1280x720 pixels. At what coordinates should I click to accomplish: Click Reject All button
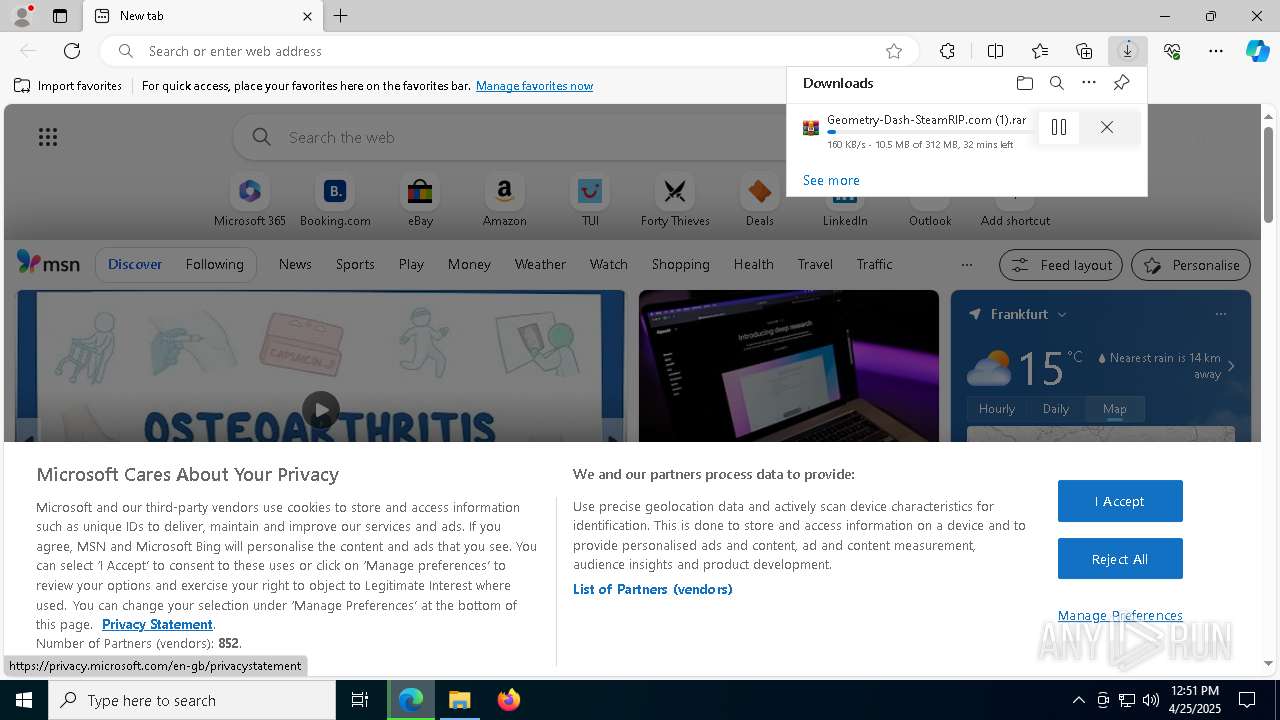pos(1120,559)
